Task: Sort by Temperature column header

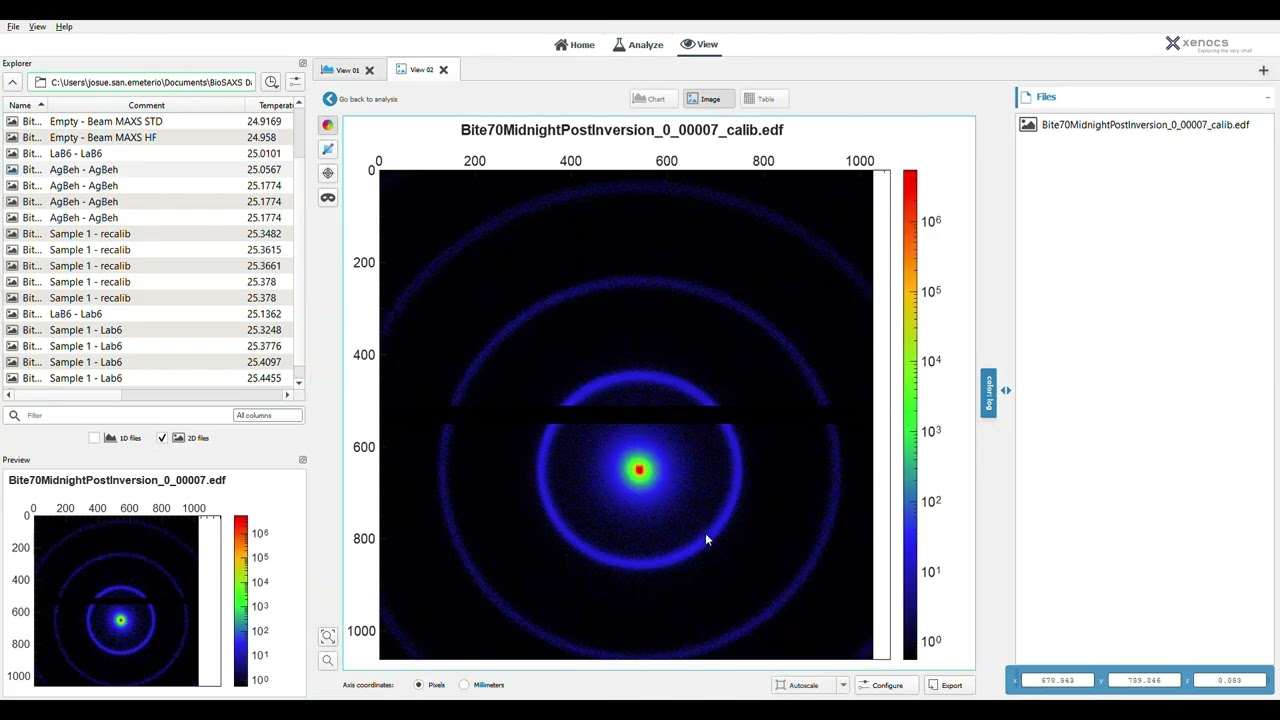Action: click(270, 105)
